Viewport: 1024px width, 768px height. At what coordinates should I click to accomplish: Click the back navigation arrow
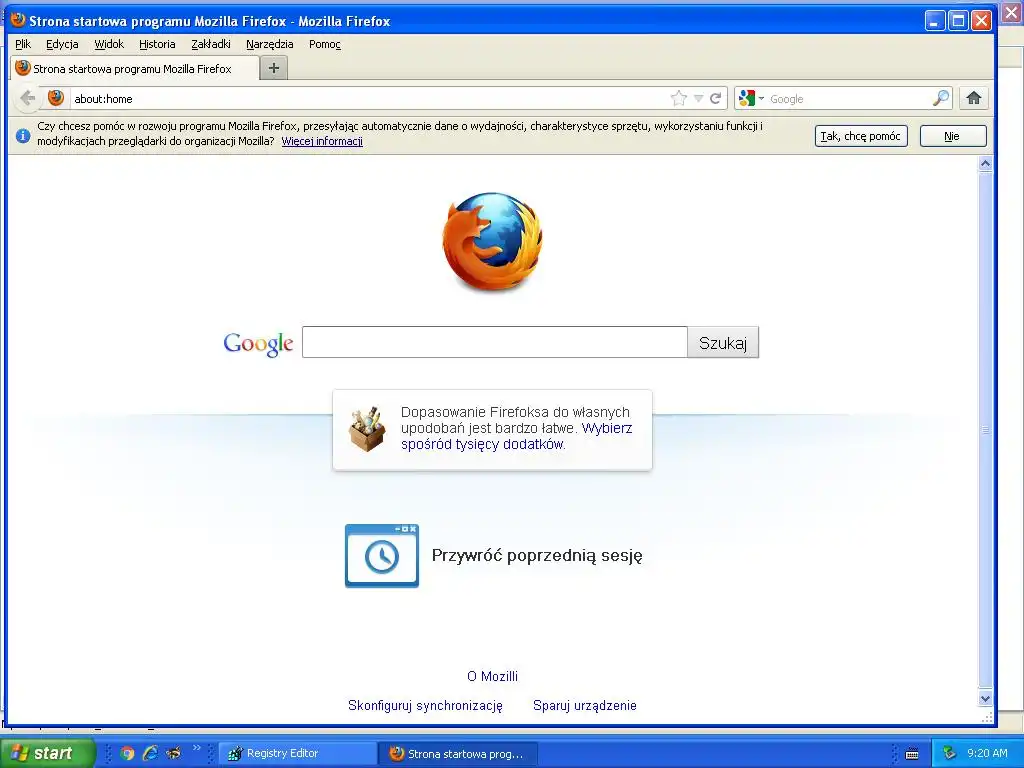click(x=27, y=99)
